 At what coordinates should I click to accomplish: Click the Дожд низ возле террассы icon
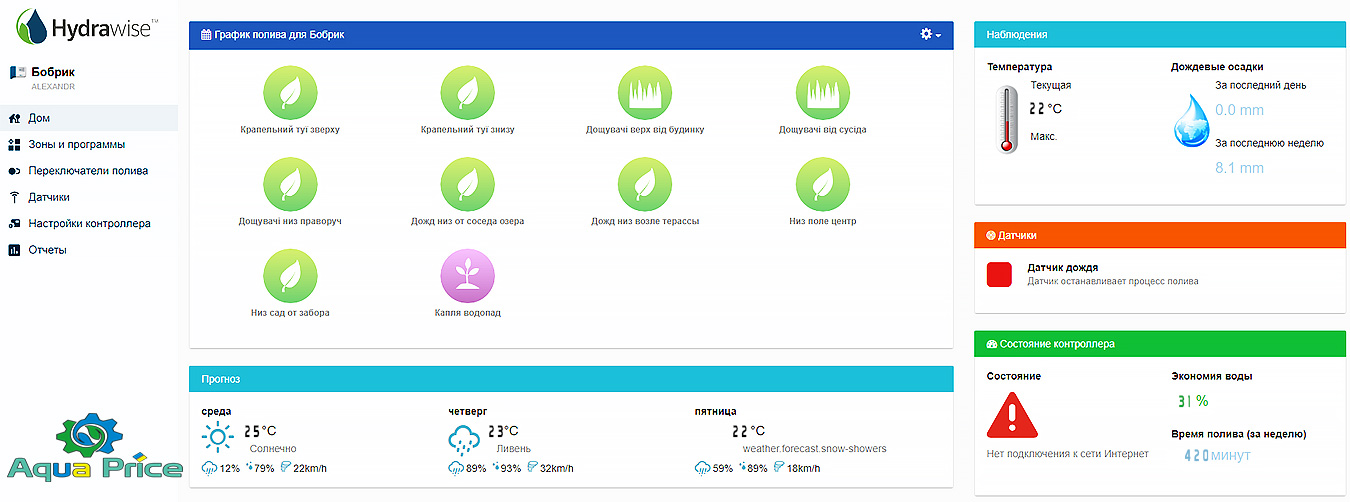[x=645, y=184]
